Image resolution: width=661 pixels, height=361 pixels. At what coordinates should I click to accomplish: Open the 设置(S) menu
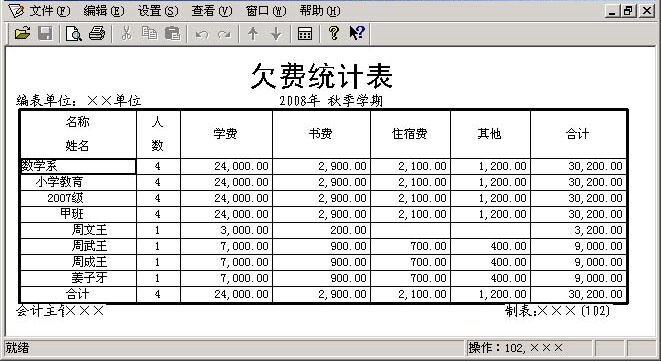tap(158, 10)
